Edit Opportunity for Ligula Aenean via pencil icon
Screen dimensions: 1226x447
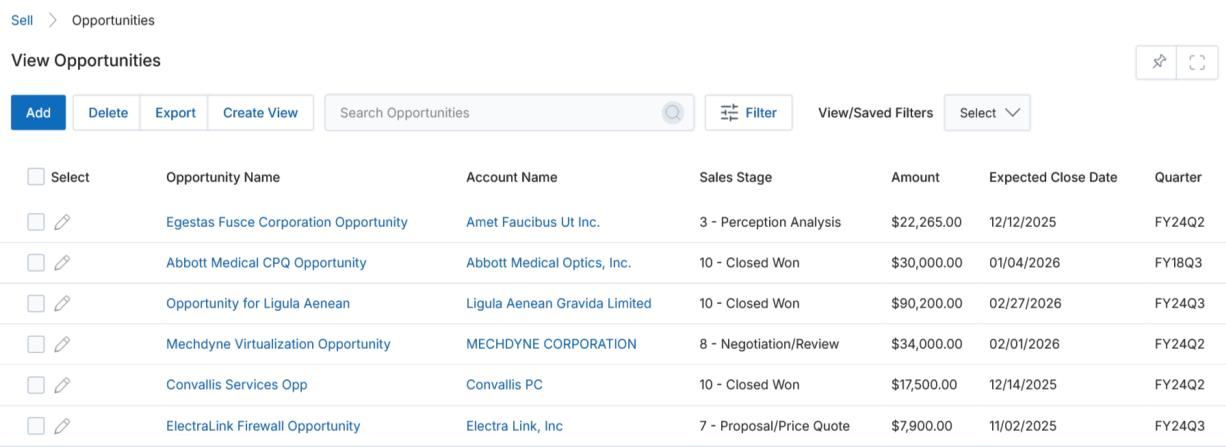click(62, 303)
